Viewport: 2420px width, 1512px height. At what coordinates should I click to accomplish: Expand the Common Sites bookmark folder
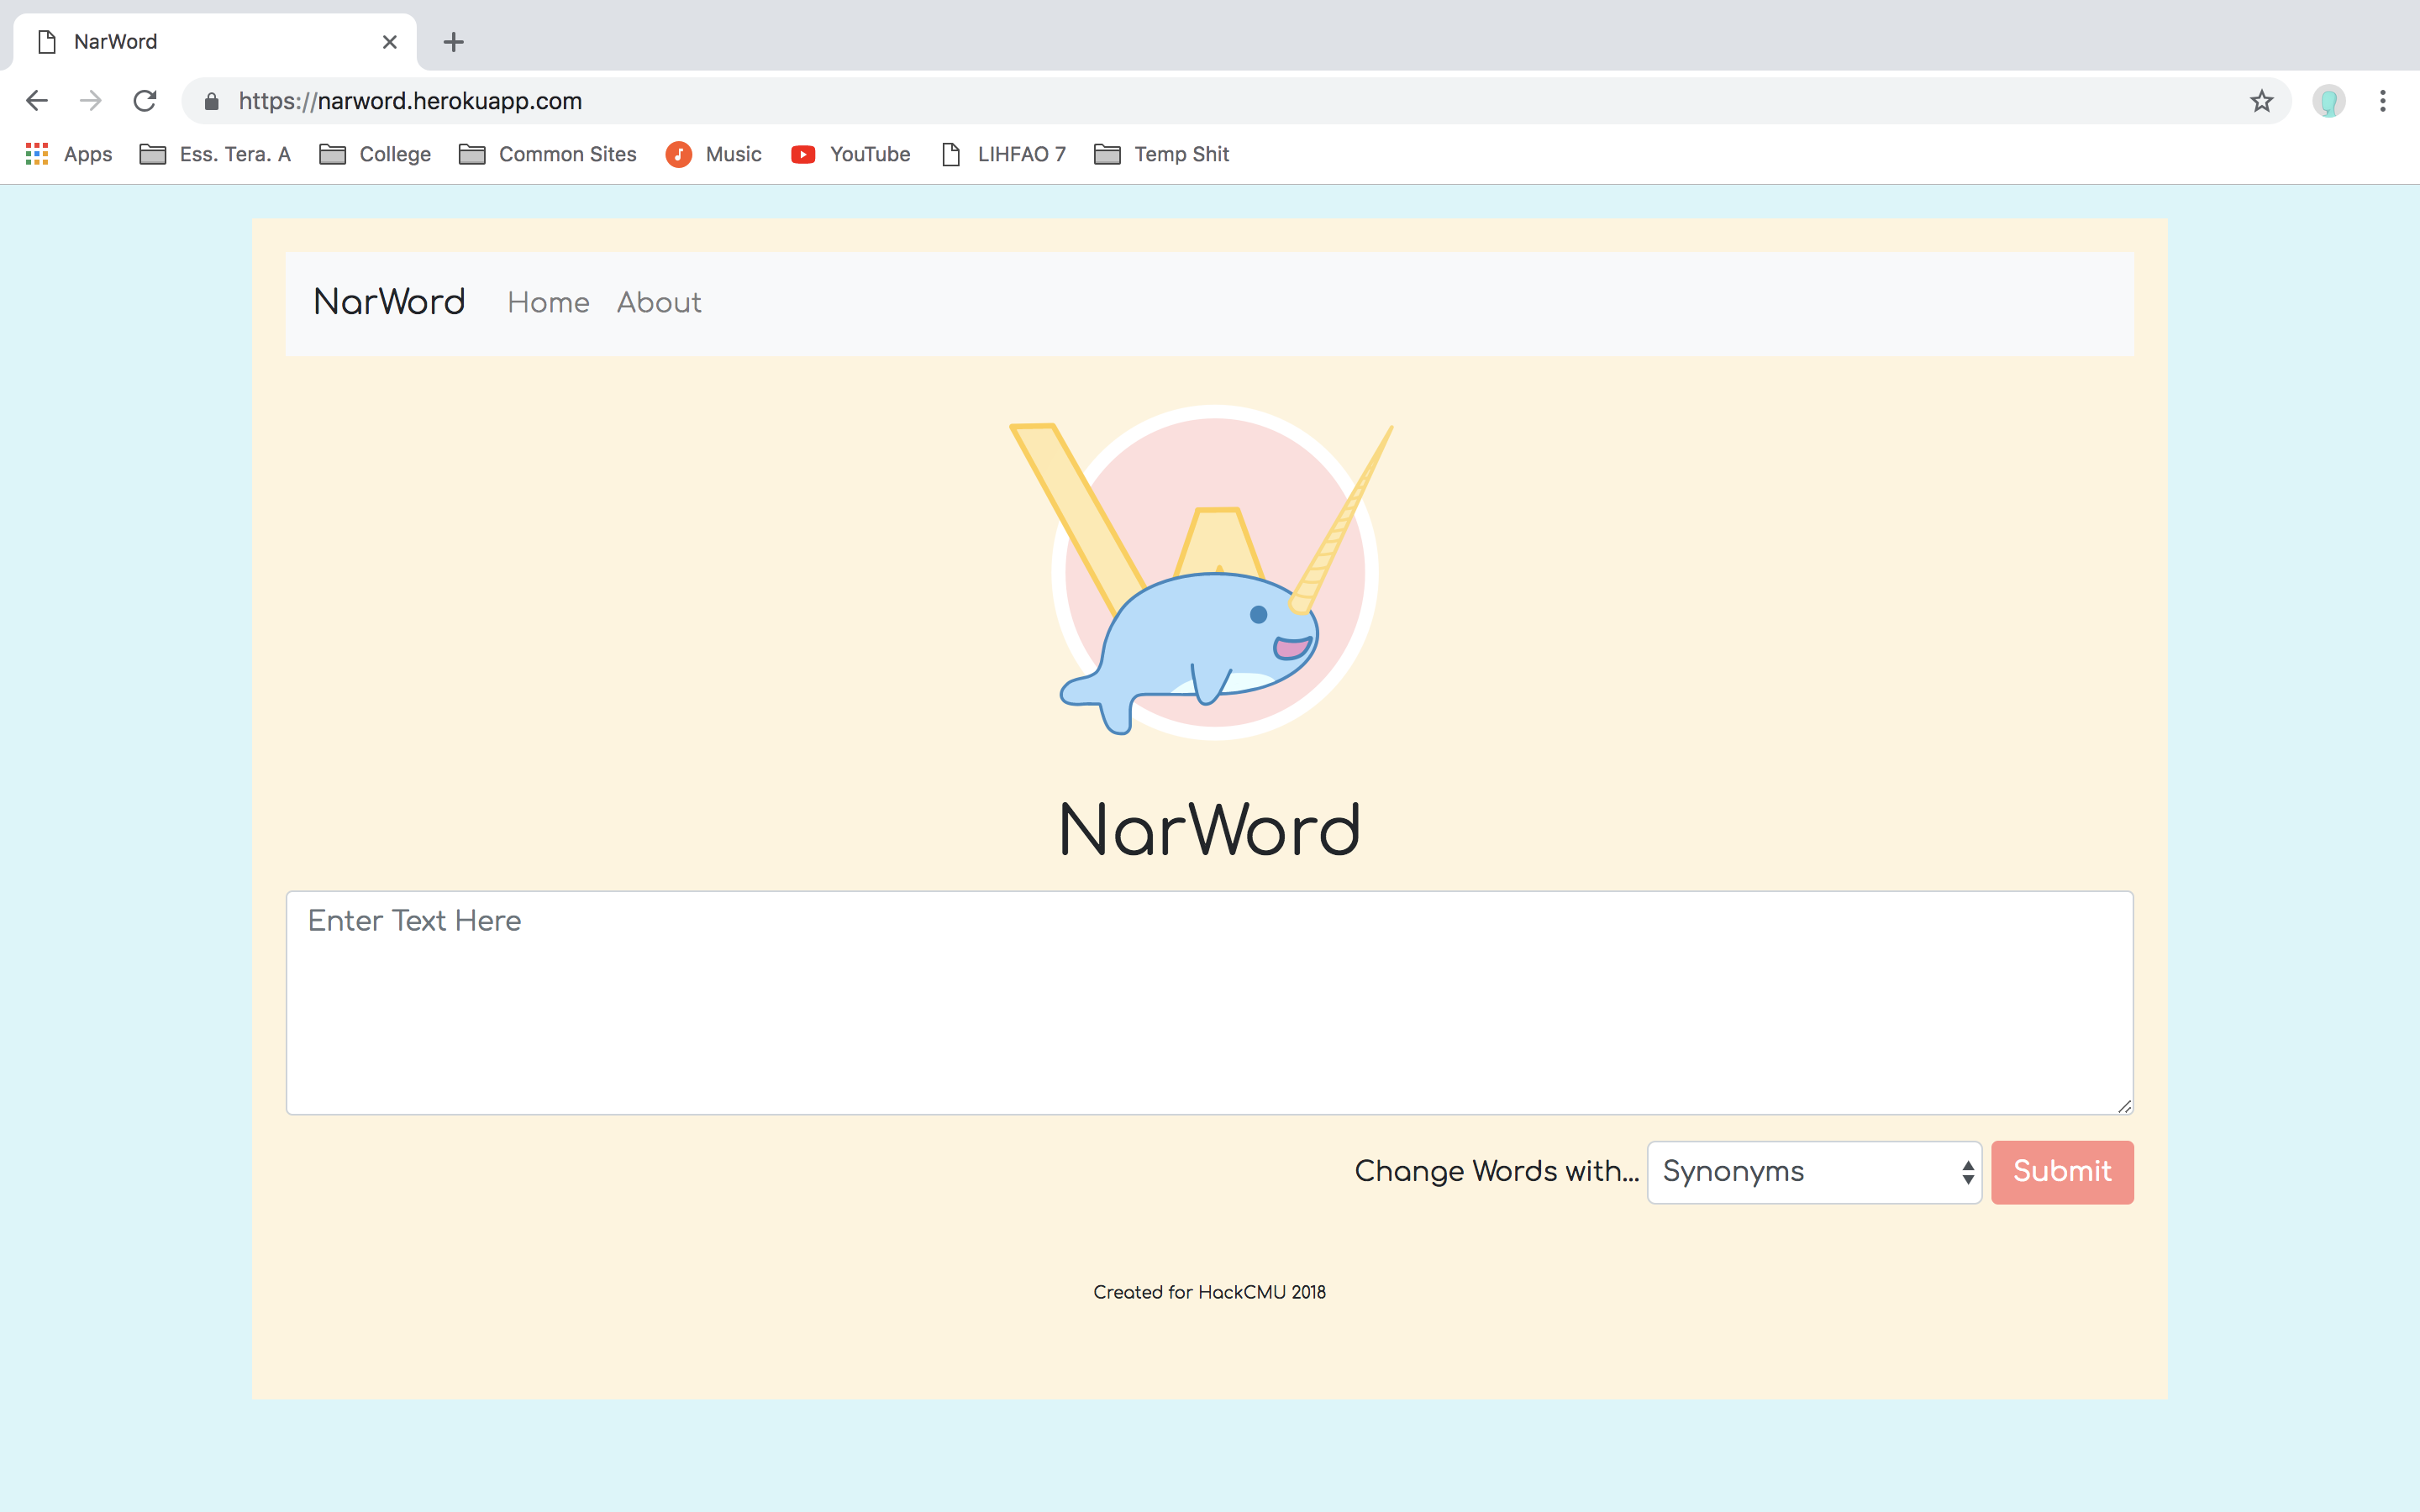click(x=547, y=154)
